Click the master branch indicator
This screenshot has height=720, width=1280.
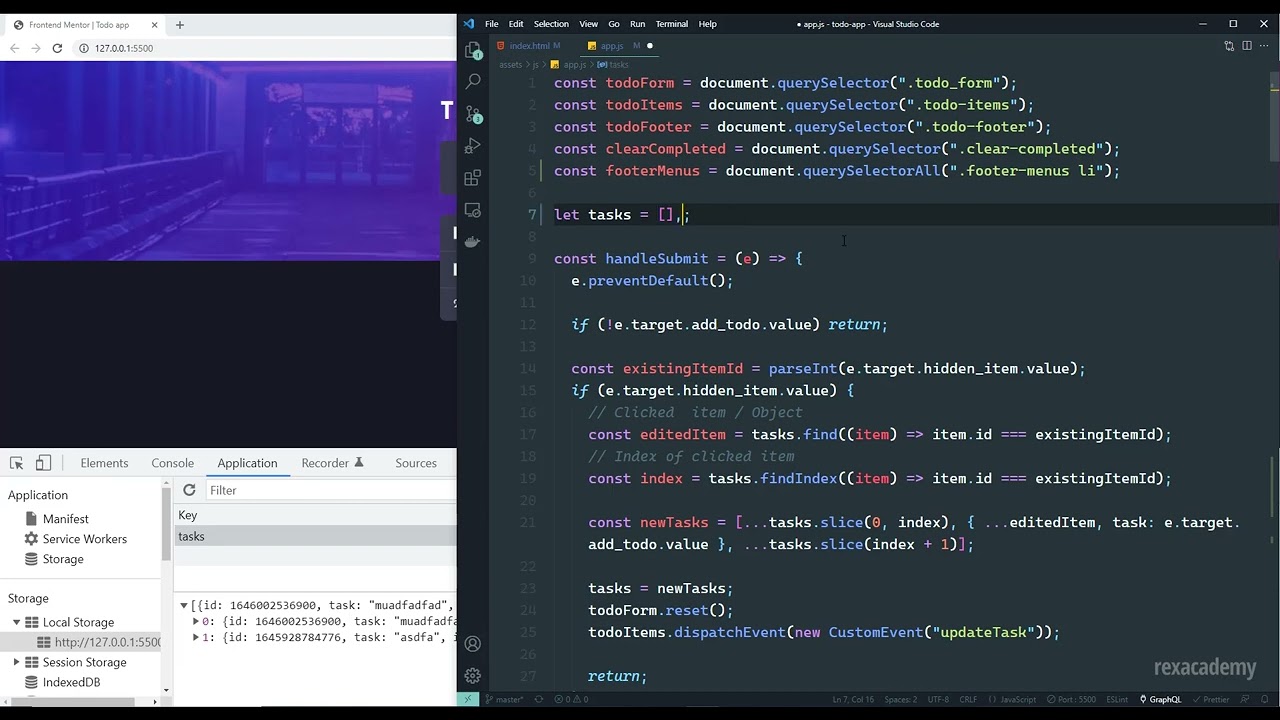tap(504, 700)
